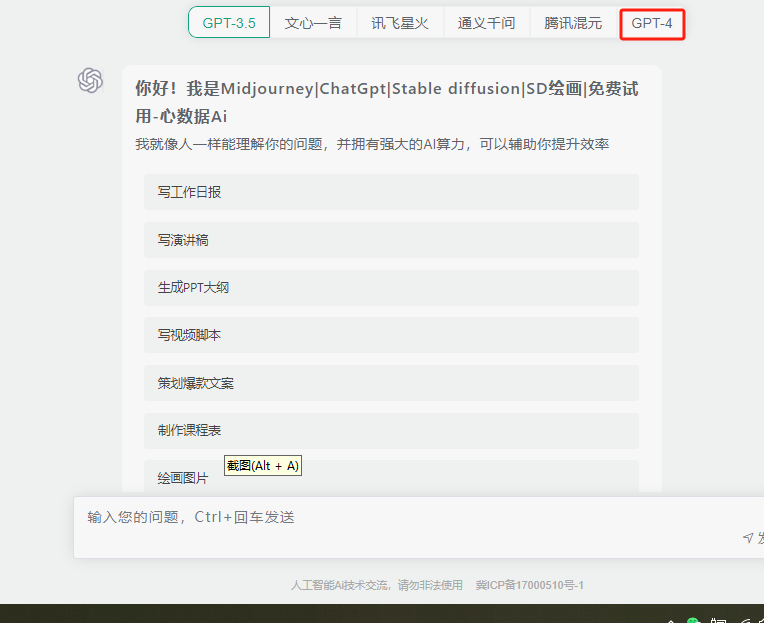This screenshot has height=623, width=764.
Task: Select the 文心一言 model tab
Action: tap(313, 22)
